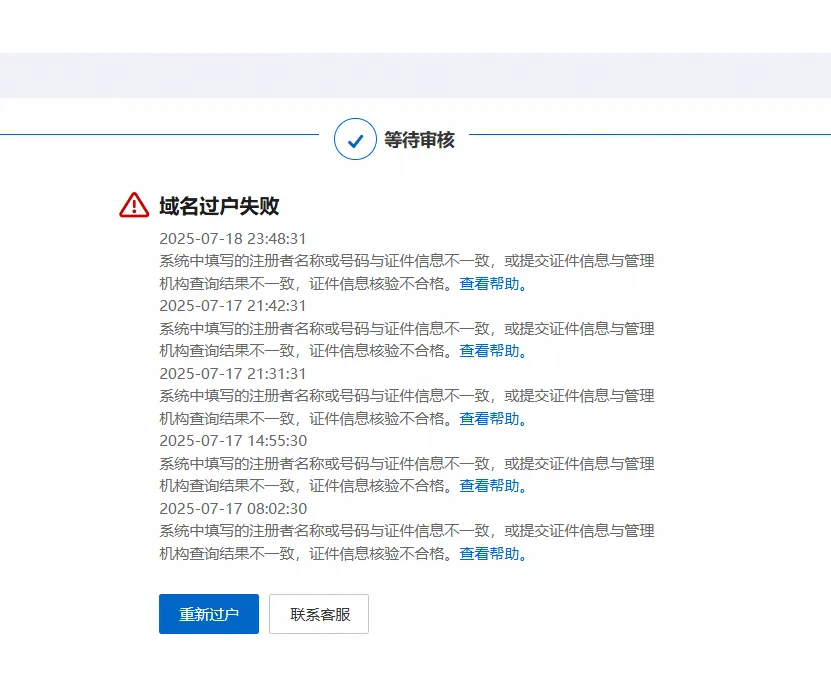
Task: Click the 域名过户失败 heading
Action: [x=219, y=206]
